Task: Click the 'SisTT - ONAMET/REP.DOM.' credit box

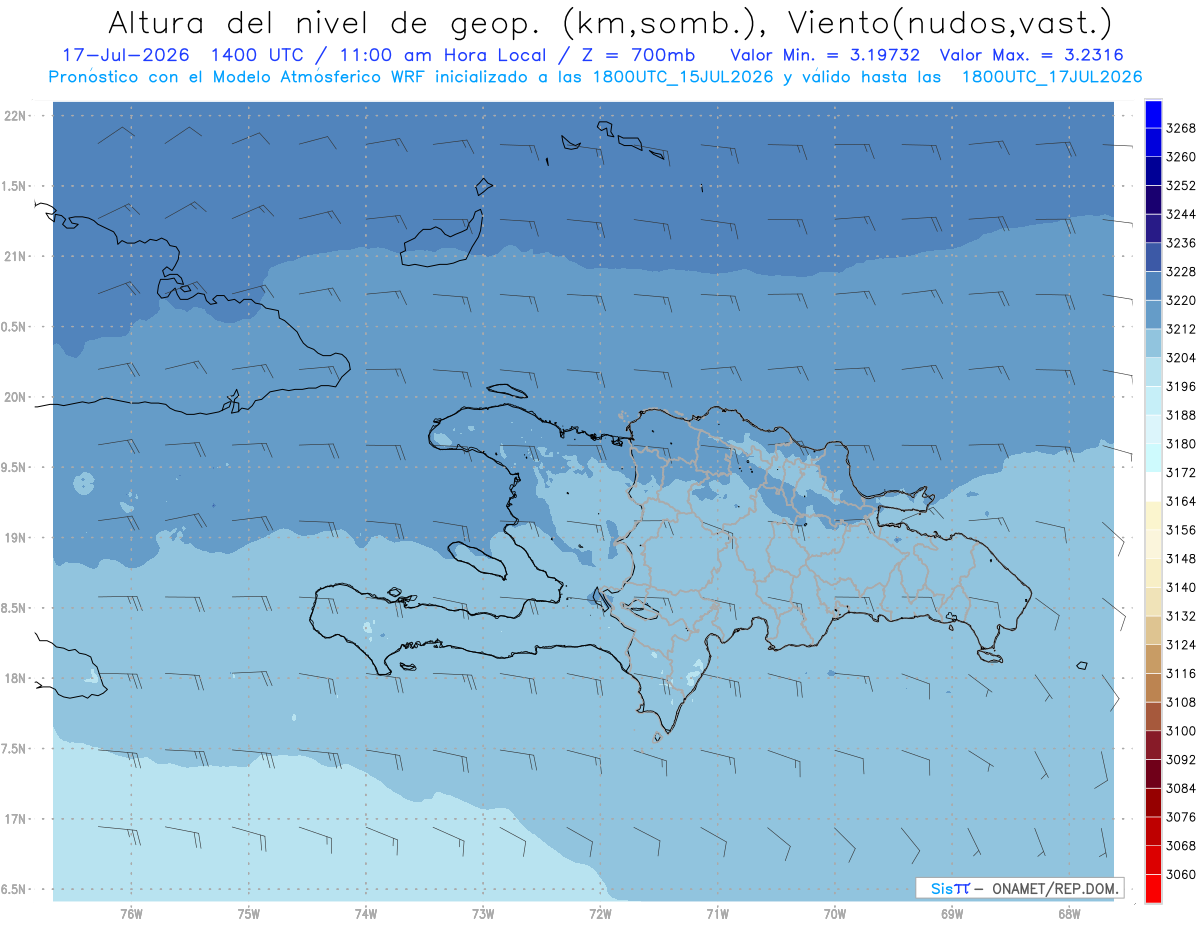Action: (1022, 888)
